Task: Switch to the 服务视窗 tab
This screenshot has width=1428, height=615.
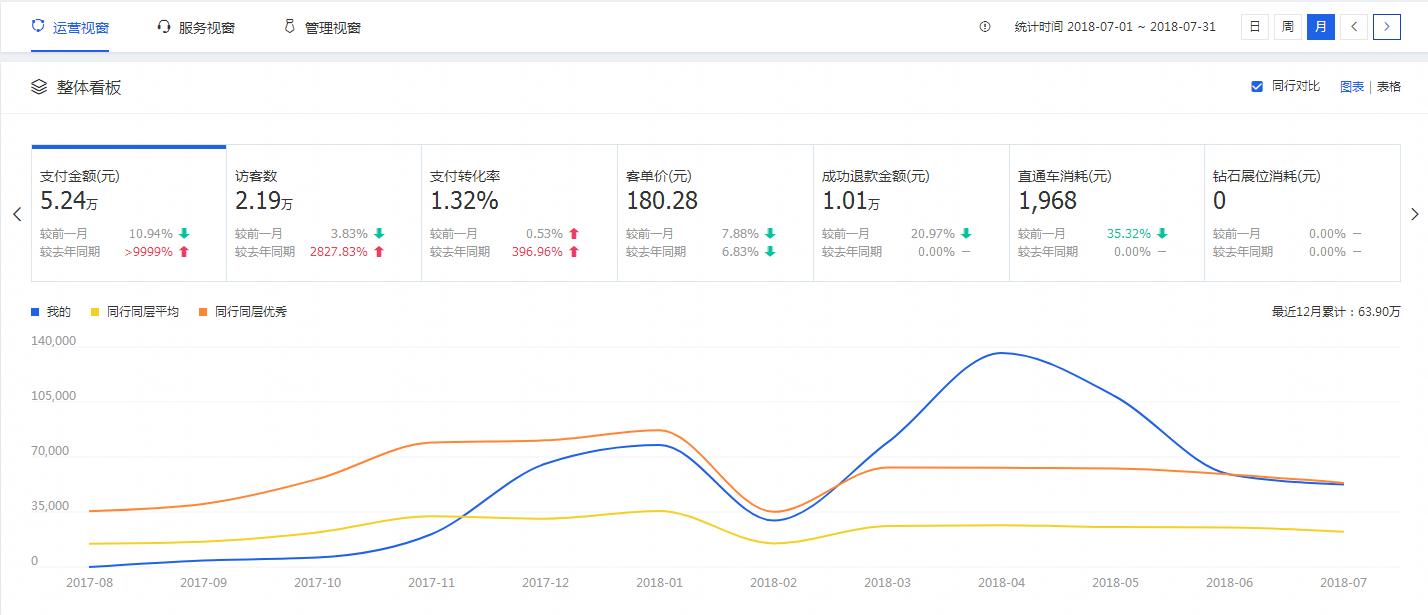Action: coord(206,28)
